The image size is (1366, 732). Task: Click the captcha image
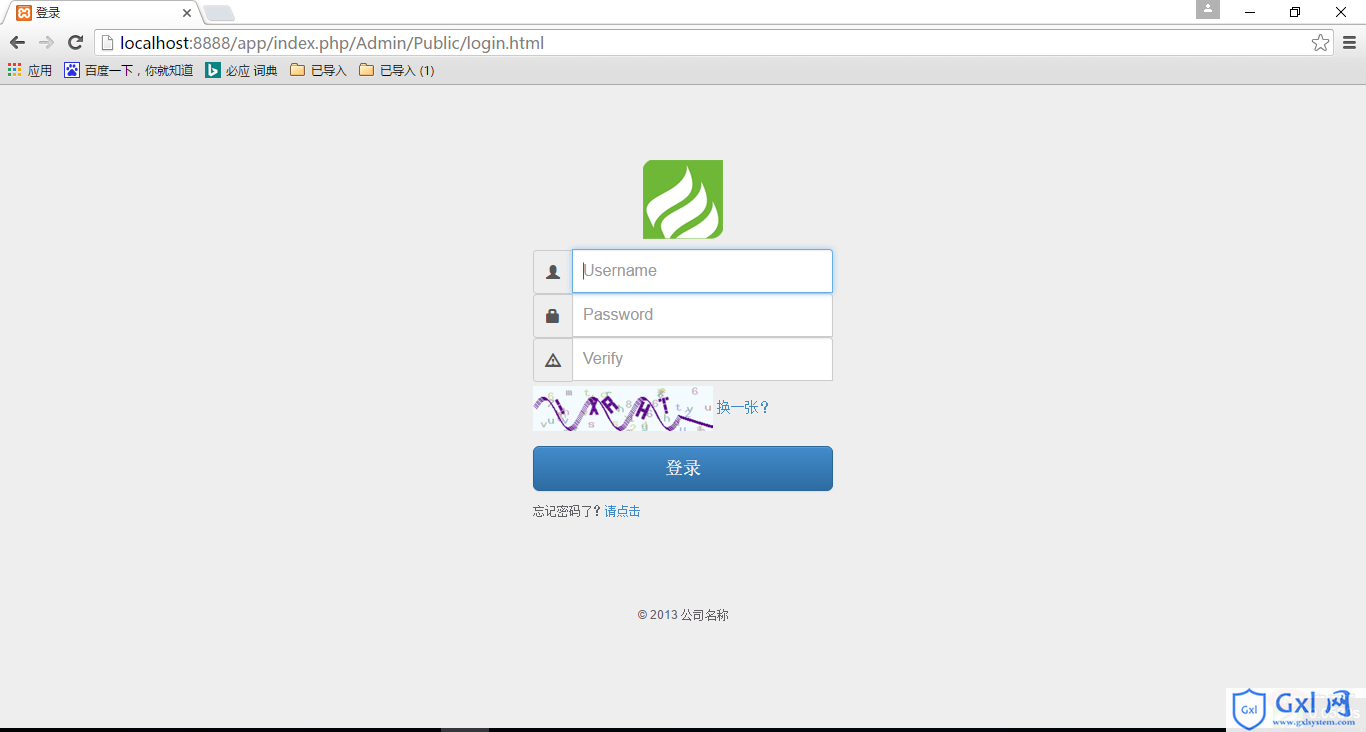tap(623, 409)
